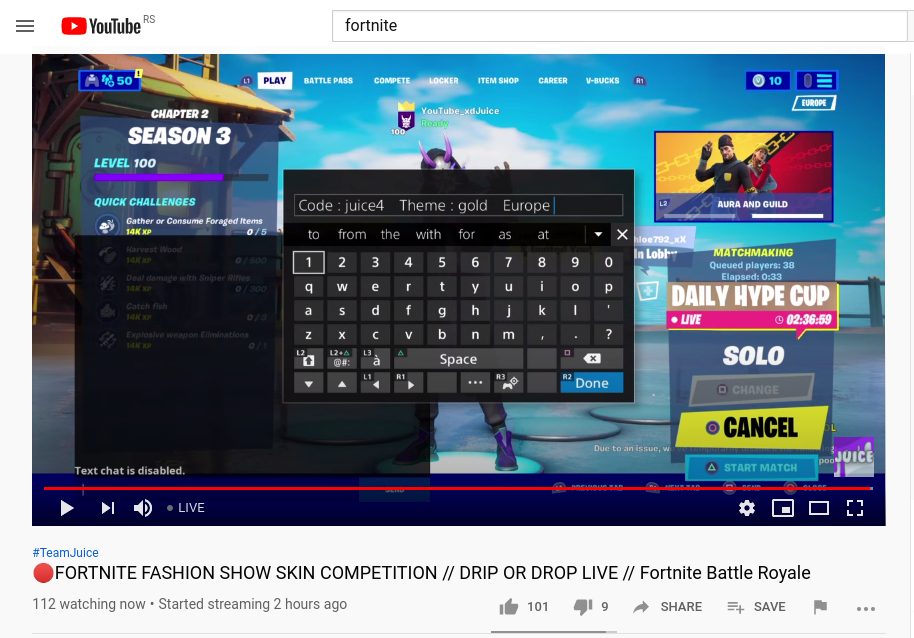
Task: Click the search box containing fortnite
Action: tap(620, 26)
